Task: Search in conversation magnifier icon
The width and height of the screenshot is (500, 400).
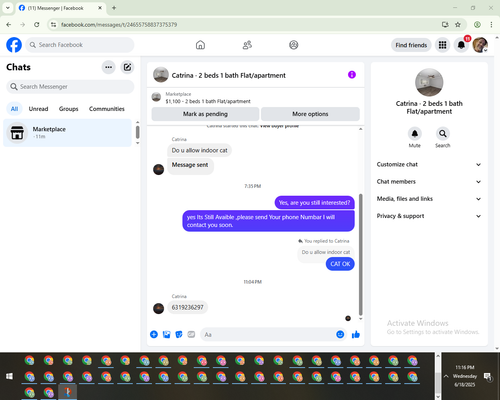Action: coord(443,134)
